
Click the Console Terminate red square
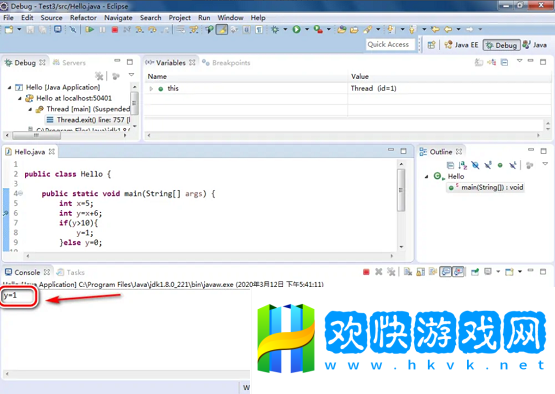pyautogui.click(x=366, y=272)
